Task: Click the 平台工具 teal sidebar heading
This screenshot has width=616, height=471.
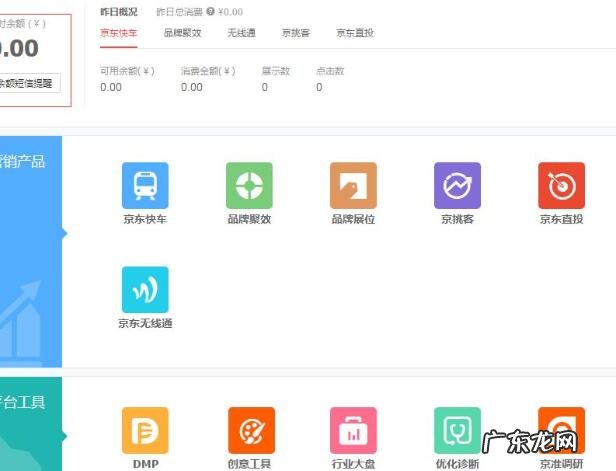Action: (x=22, y=402)
